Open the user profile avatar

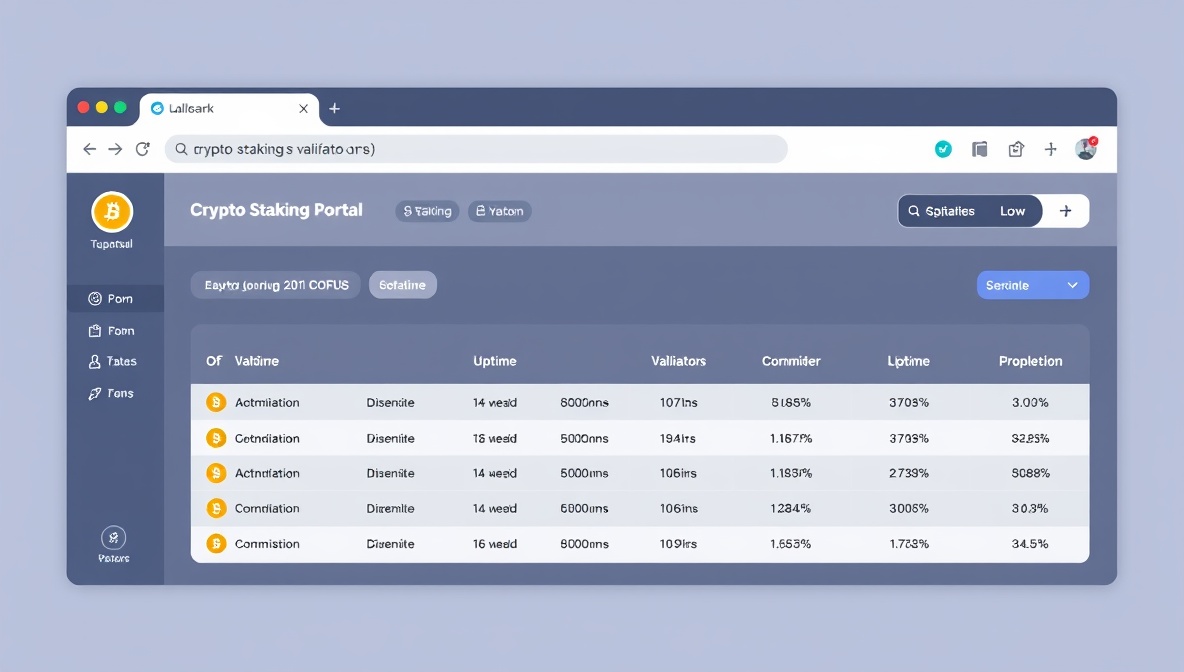[1086, 148]
